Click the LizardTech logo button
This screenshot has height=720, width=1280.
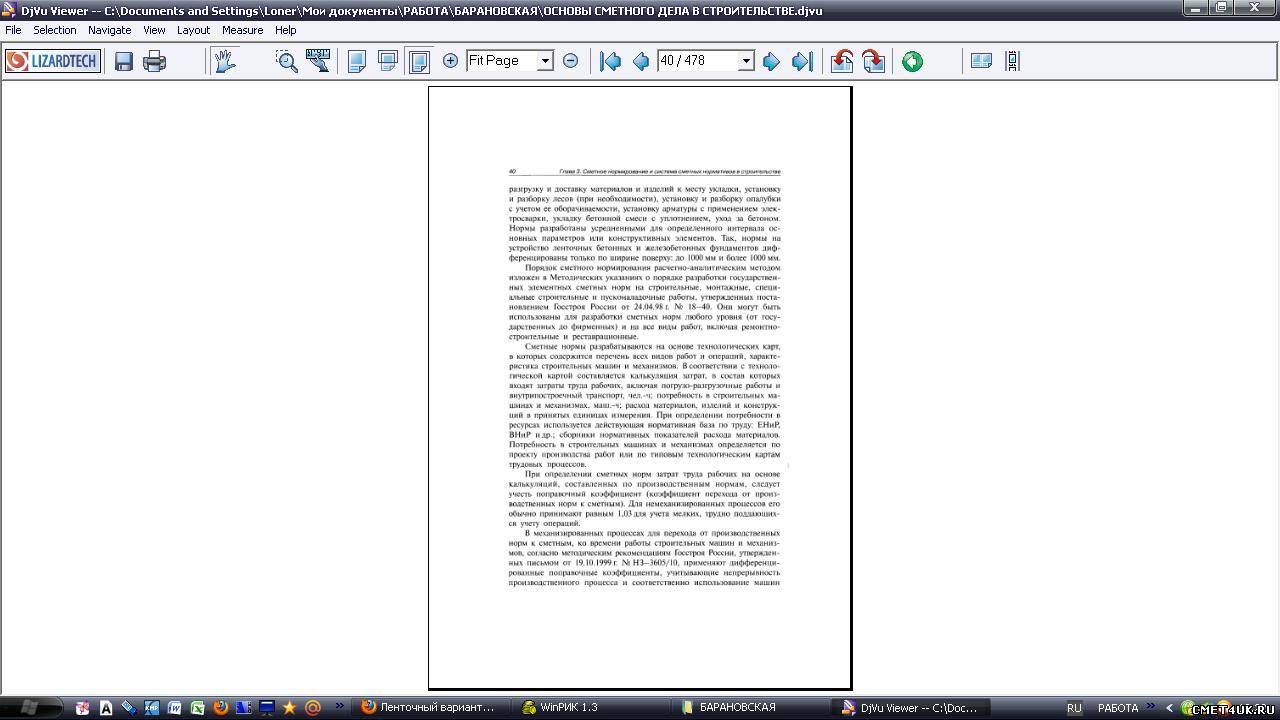tap(53, 61)
